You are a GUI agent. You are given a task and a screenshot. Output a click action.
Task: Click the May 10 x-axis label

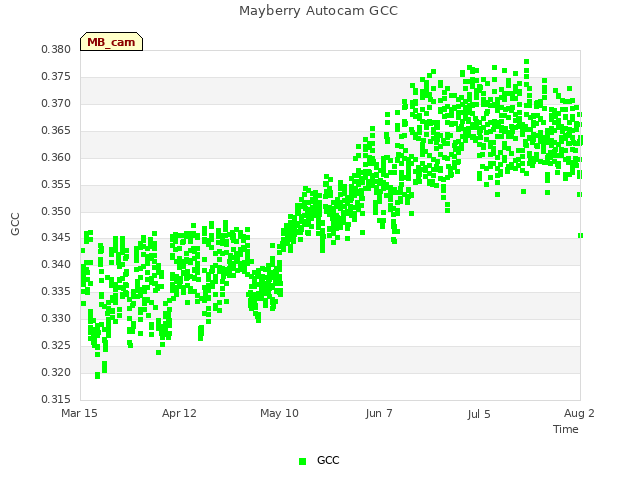279,413
